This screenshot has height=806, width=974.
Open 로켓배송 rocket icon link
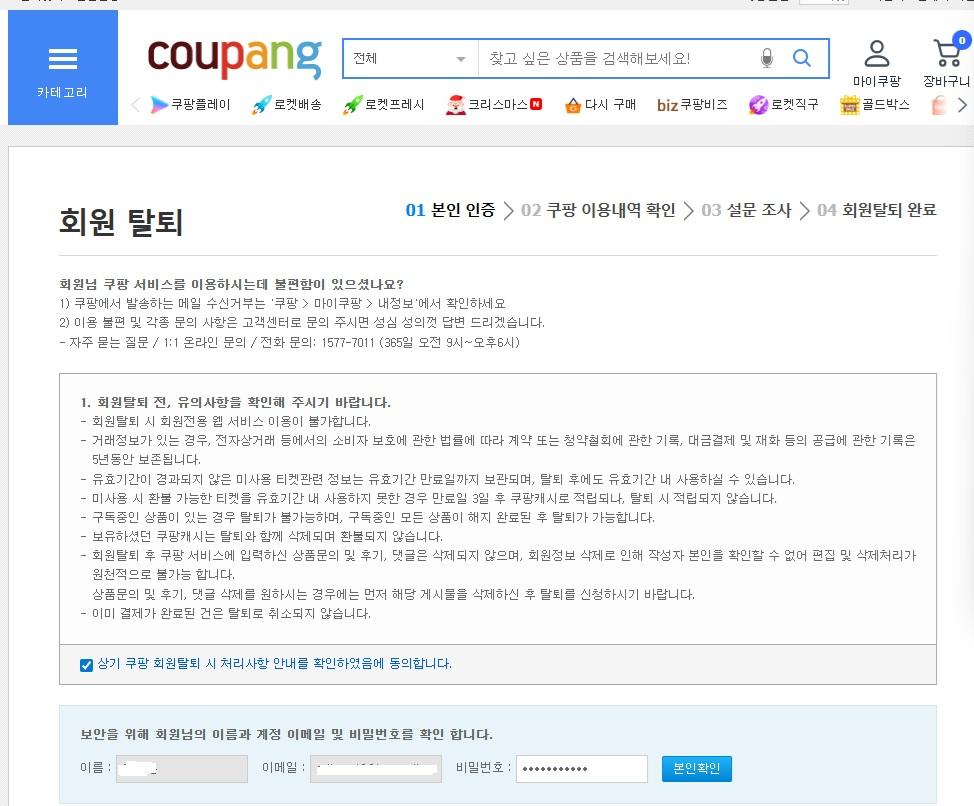(x=286, y=104)
